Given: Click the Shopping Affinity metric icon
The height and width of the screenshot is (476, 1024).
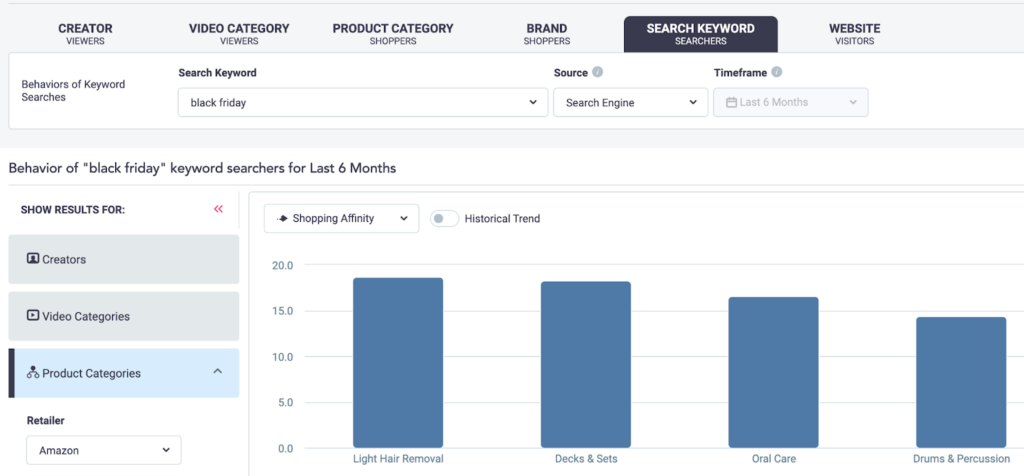Looking at the screenshot, I should pos(282,219).
